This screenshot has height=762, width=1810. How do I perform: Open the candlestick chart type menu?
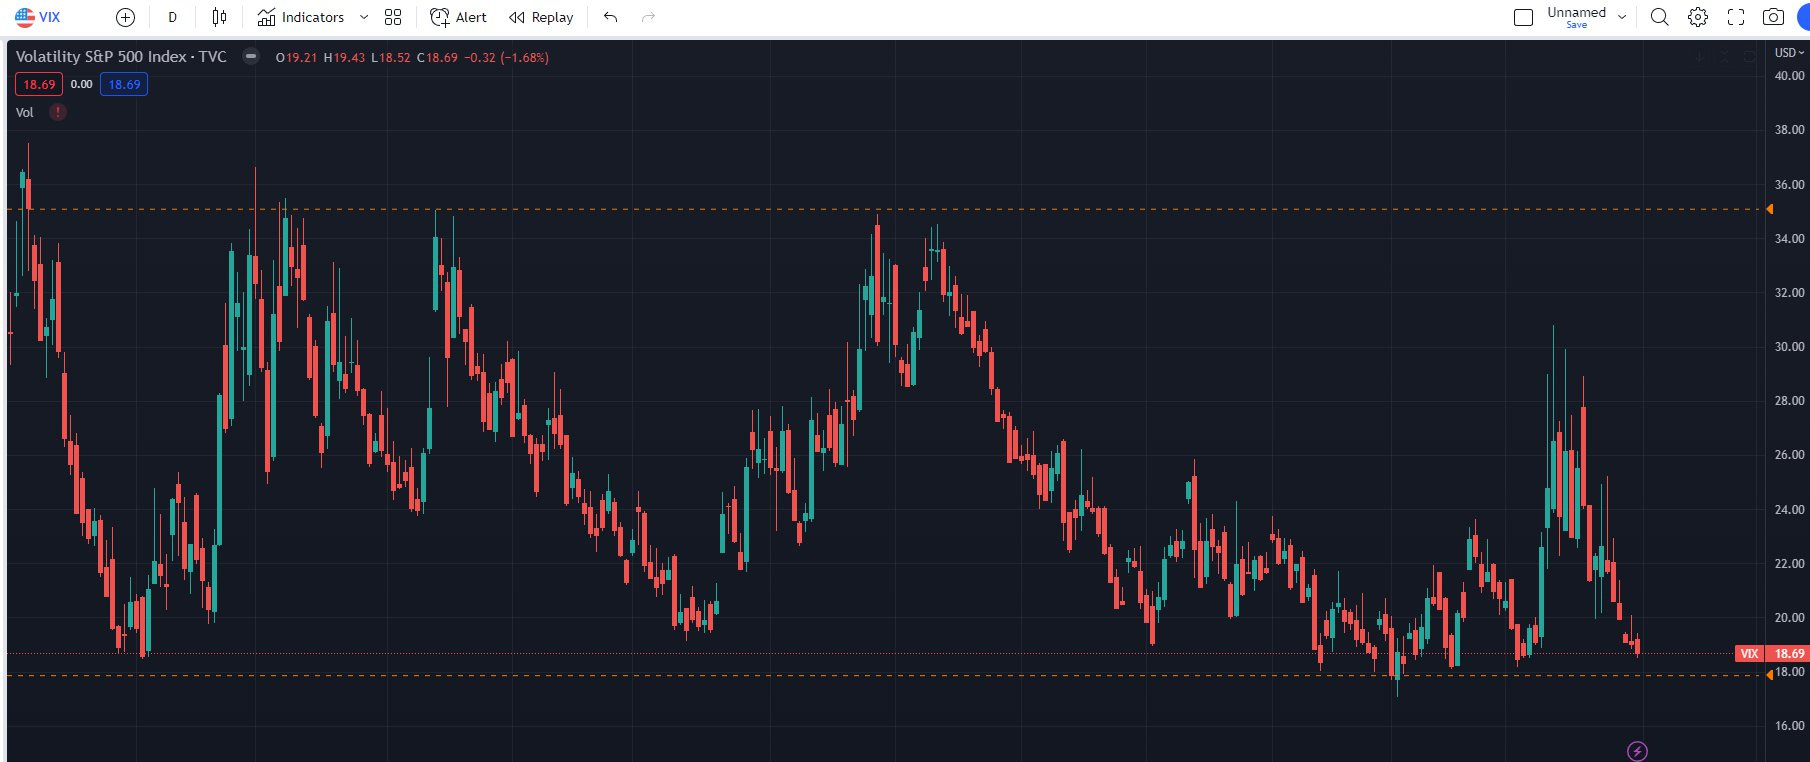(x=219, y=17)
